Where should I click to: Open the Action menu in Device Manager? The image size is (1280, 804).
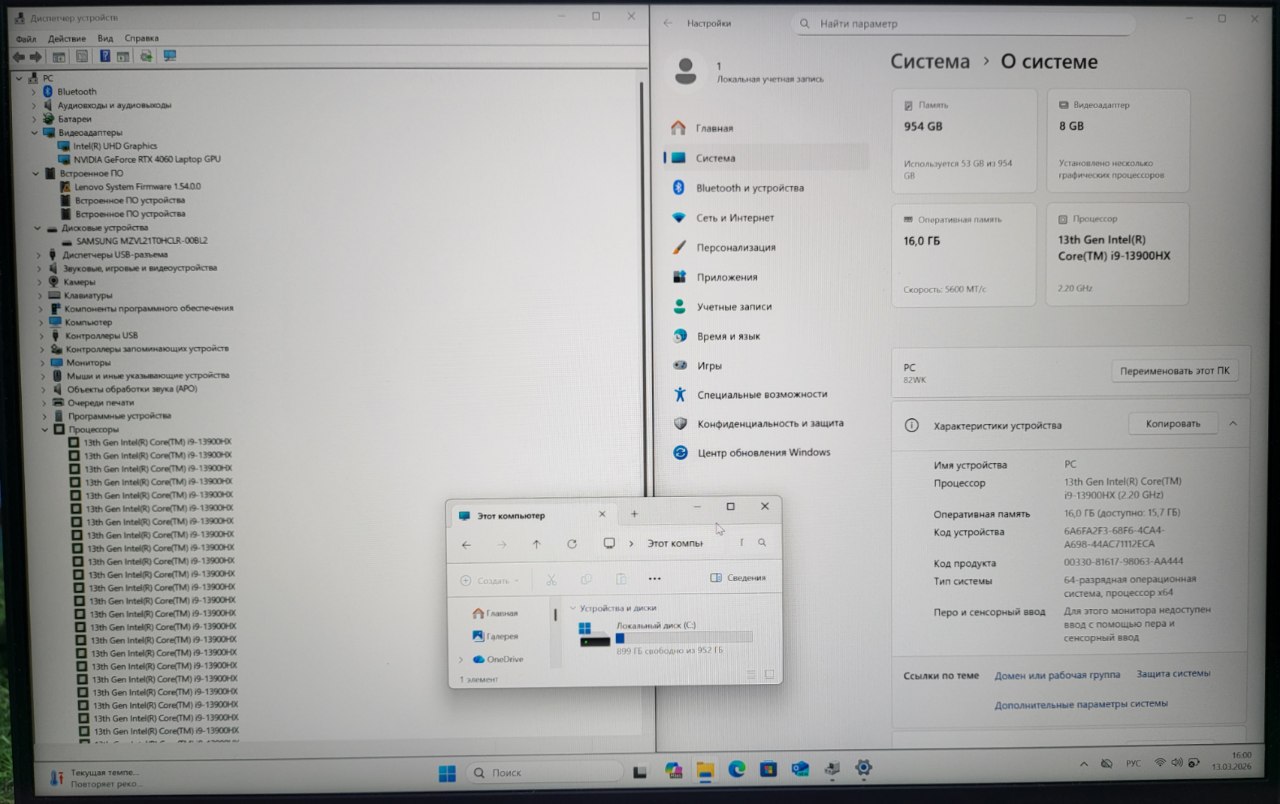point(67,38)
